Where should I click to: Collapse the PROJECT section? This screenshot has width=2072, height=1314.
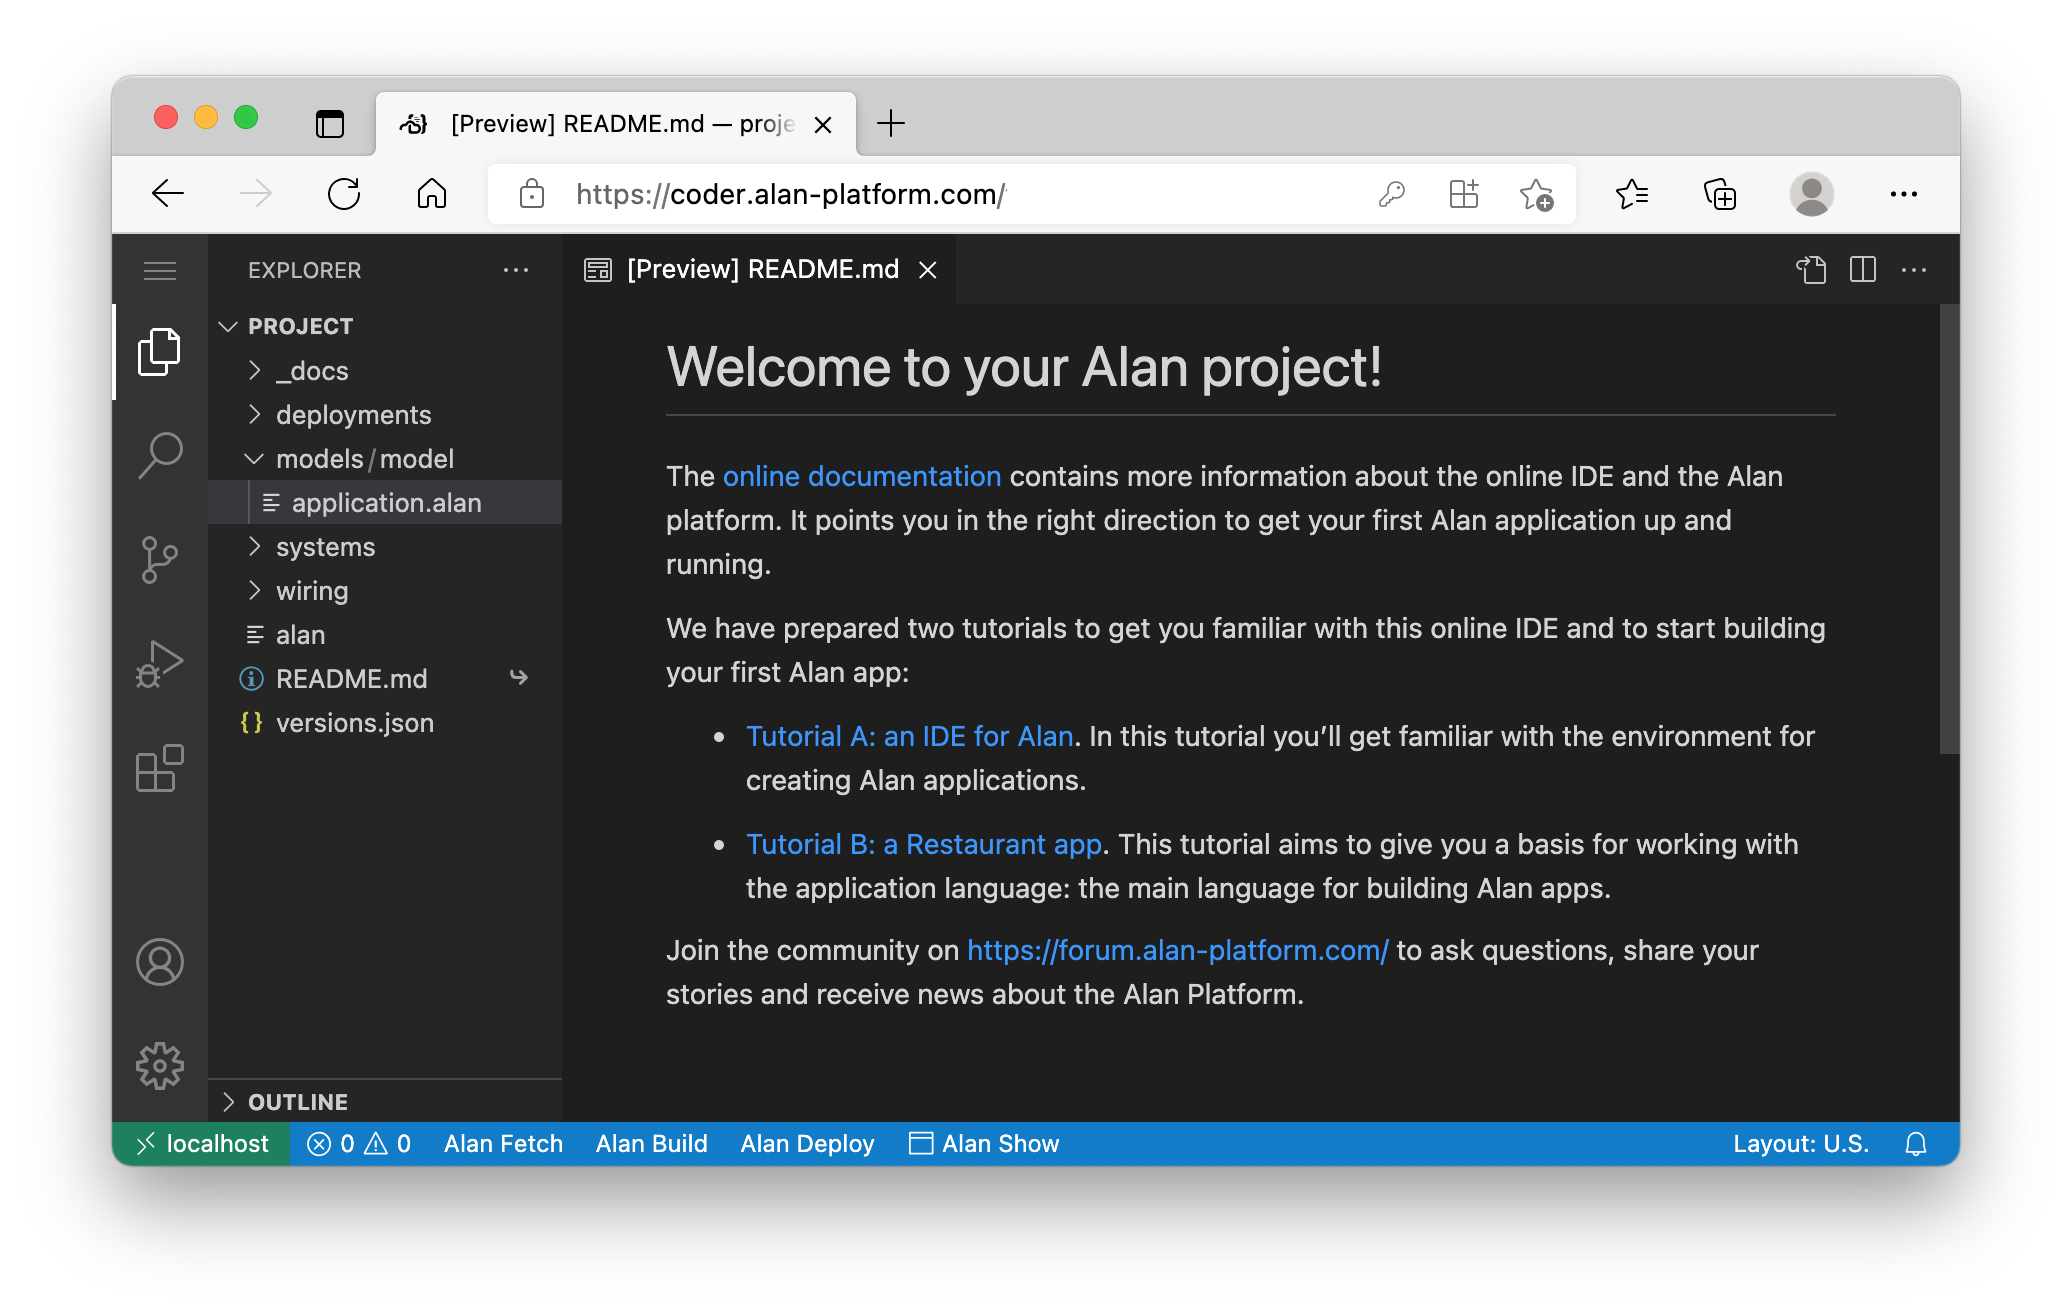[x=385, y=326]
